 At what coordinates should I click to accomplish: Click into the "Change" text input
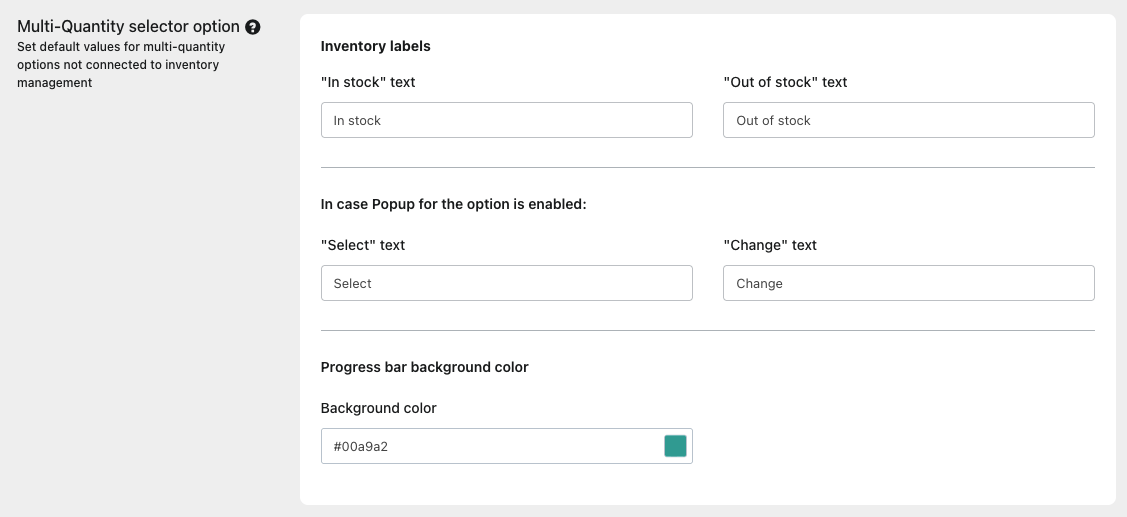(x=908, y=283)
